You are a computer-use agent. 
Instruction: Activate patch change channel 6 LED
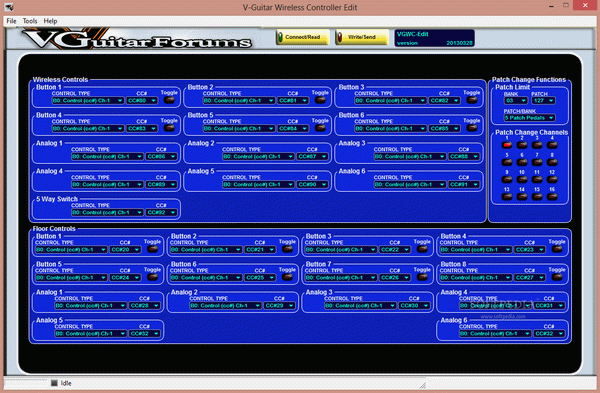point(522,163)
